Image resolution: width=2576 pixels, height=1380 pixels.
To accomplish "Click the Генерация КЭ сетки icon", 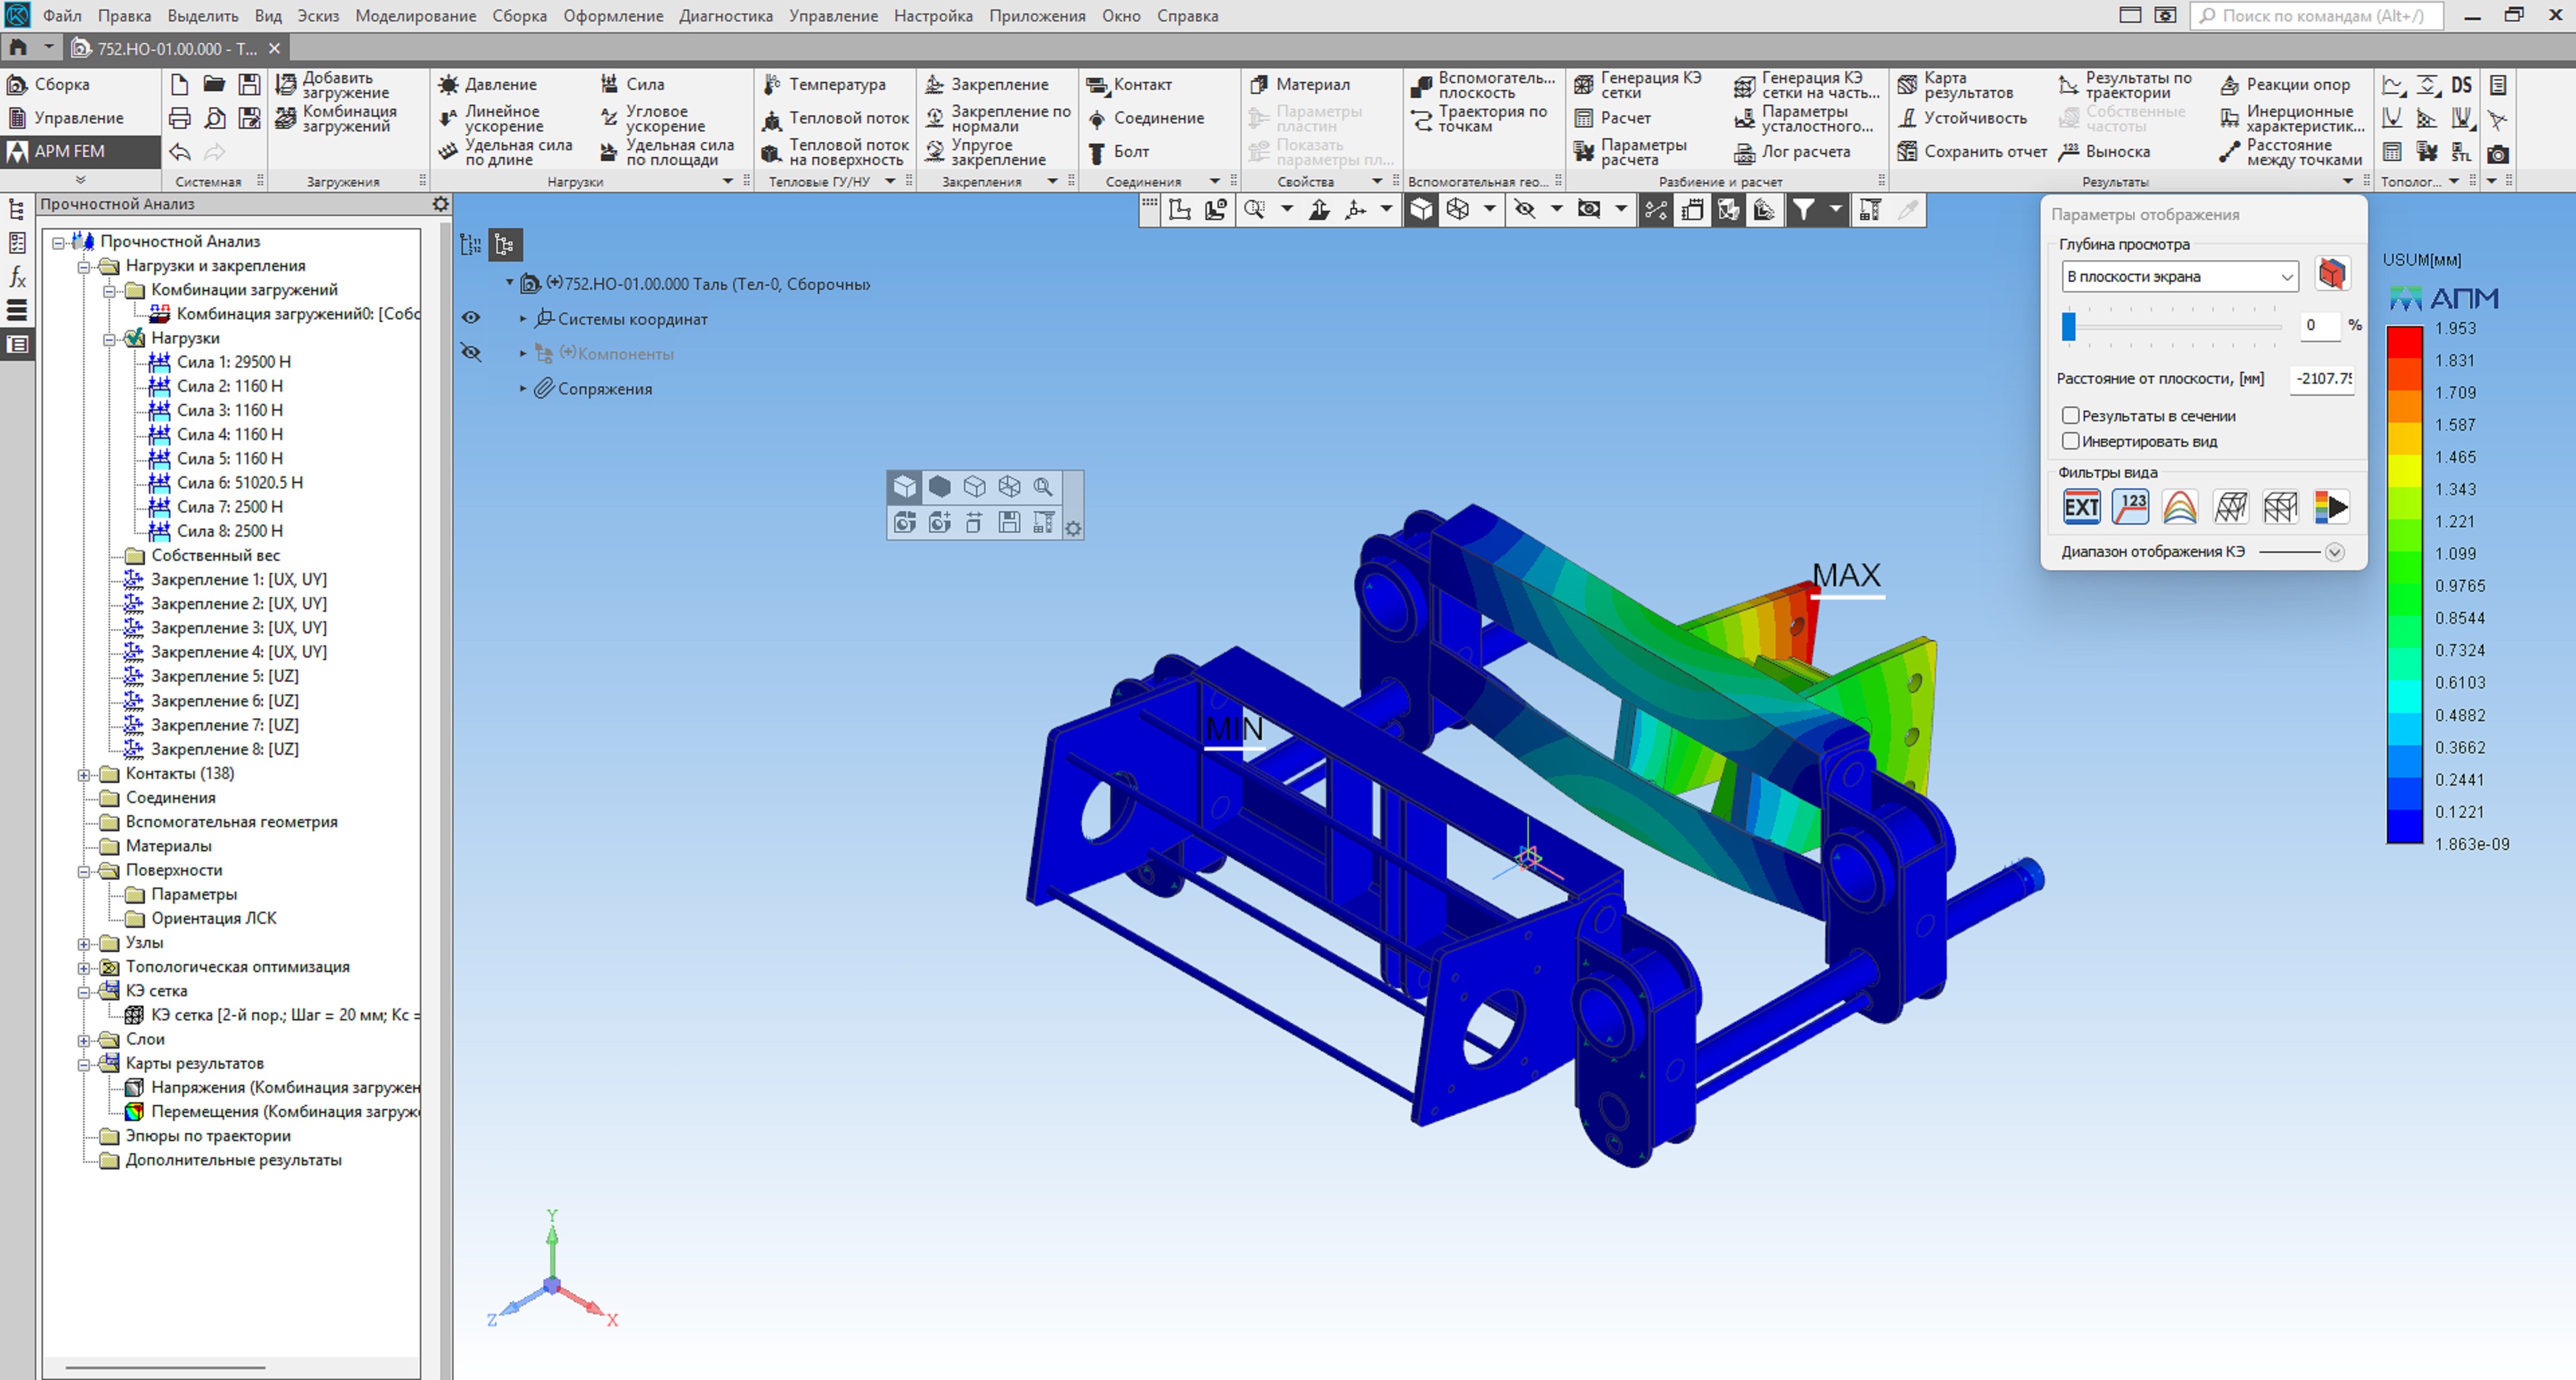I will (1584, 85).
